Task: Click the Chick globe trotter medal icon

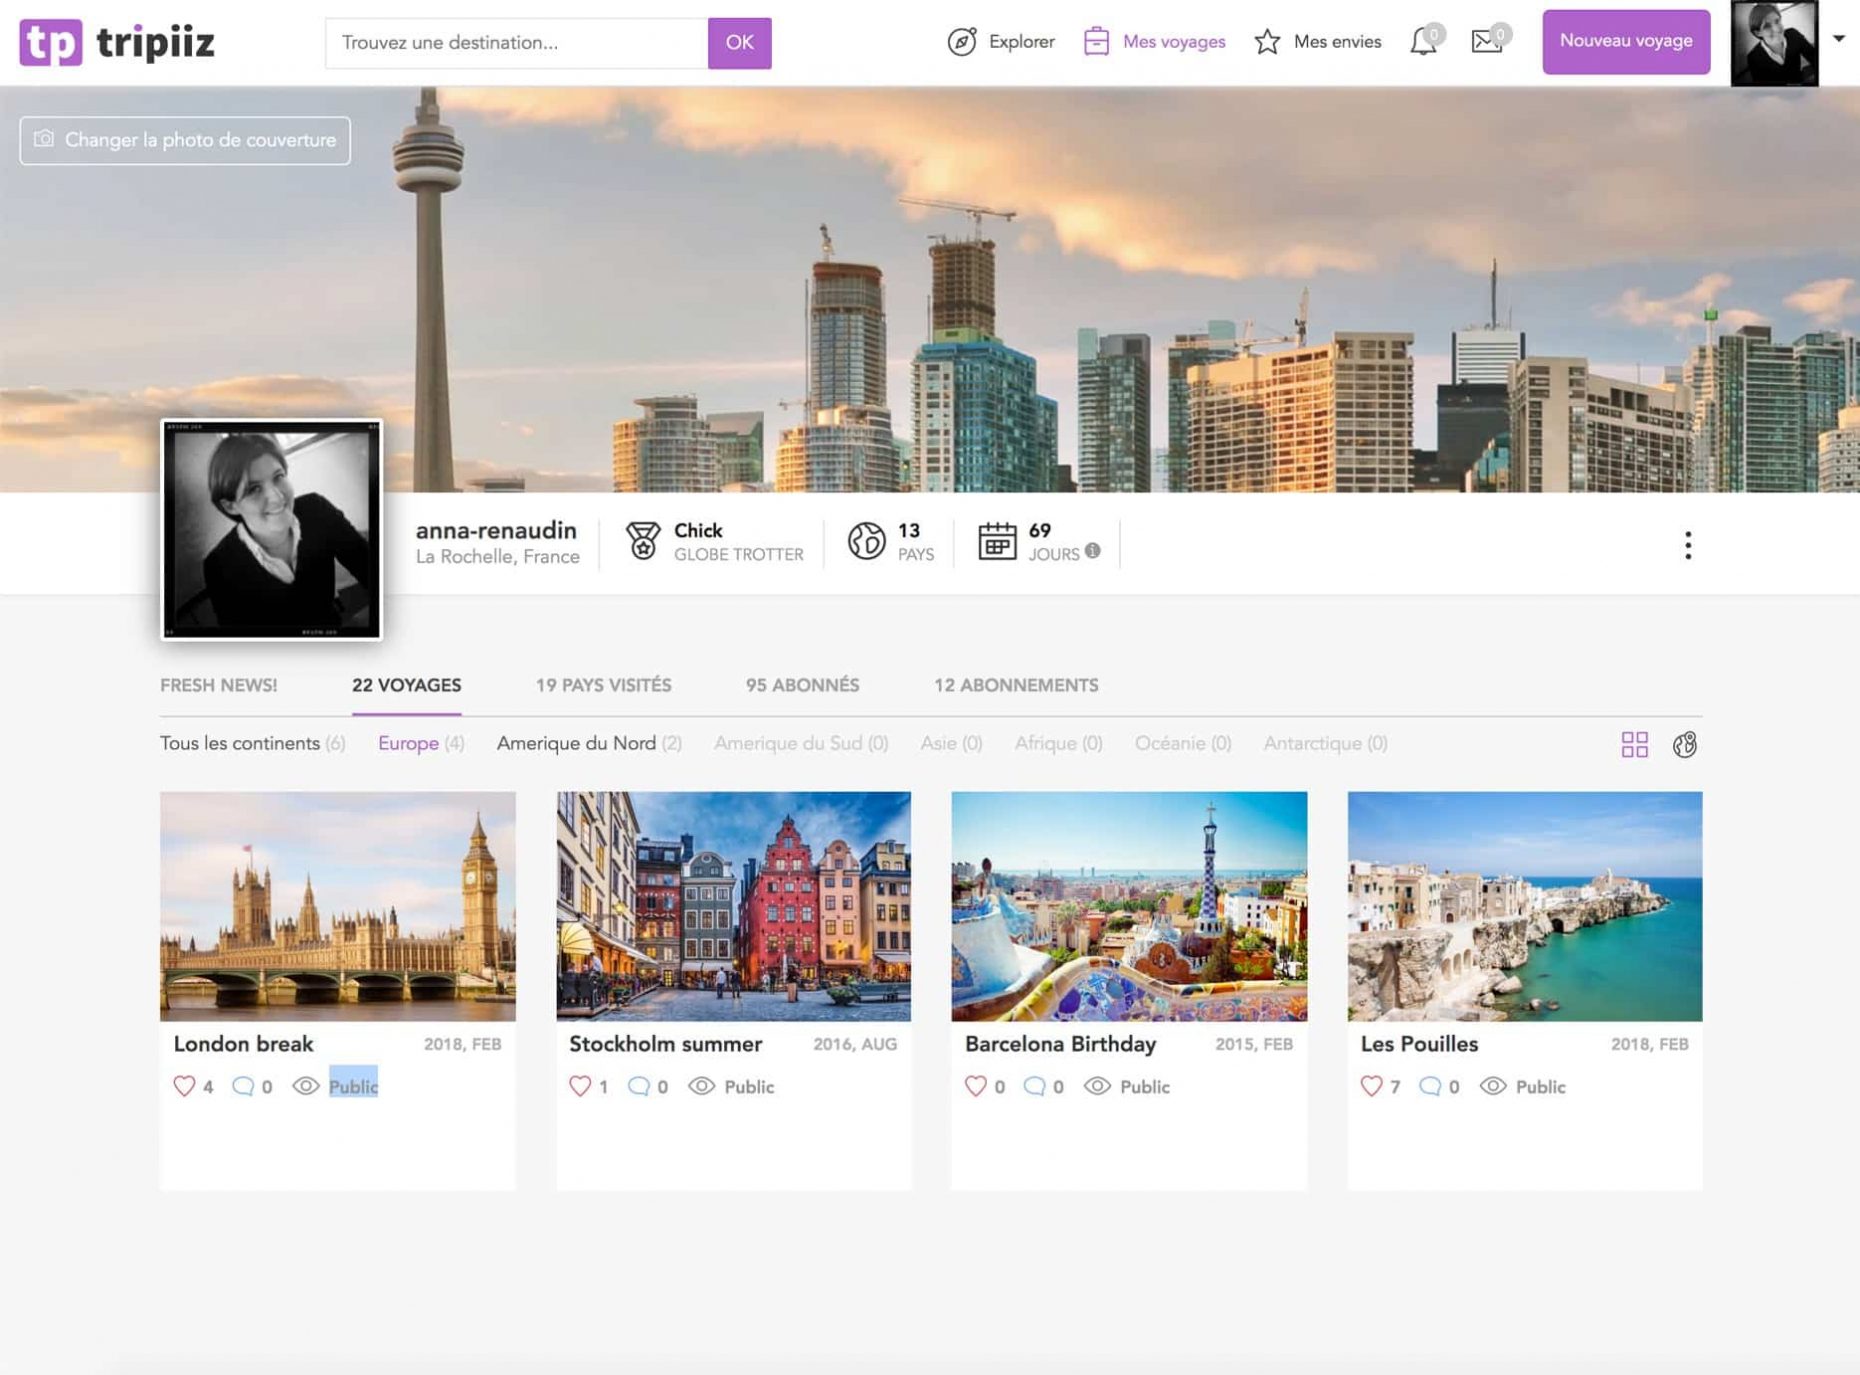Action: (643, 541)
